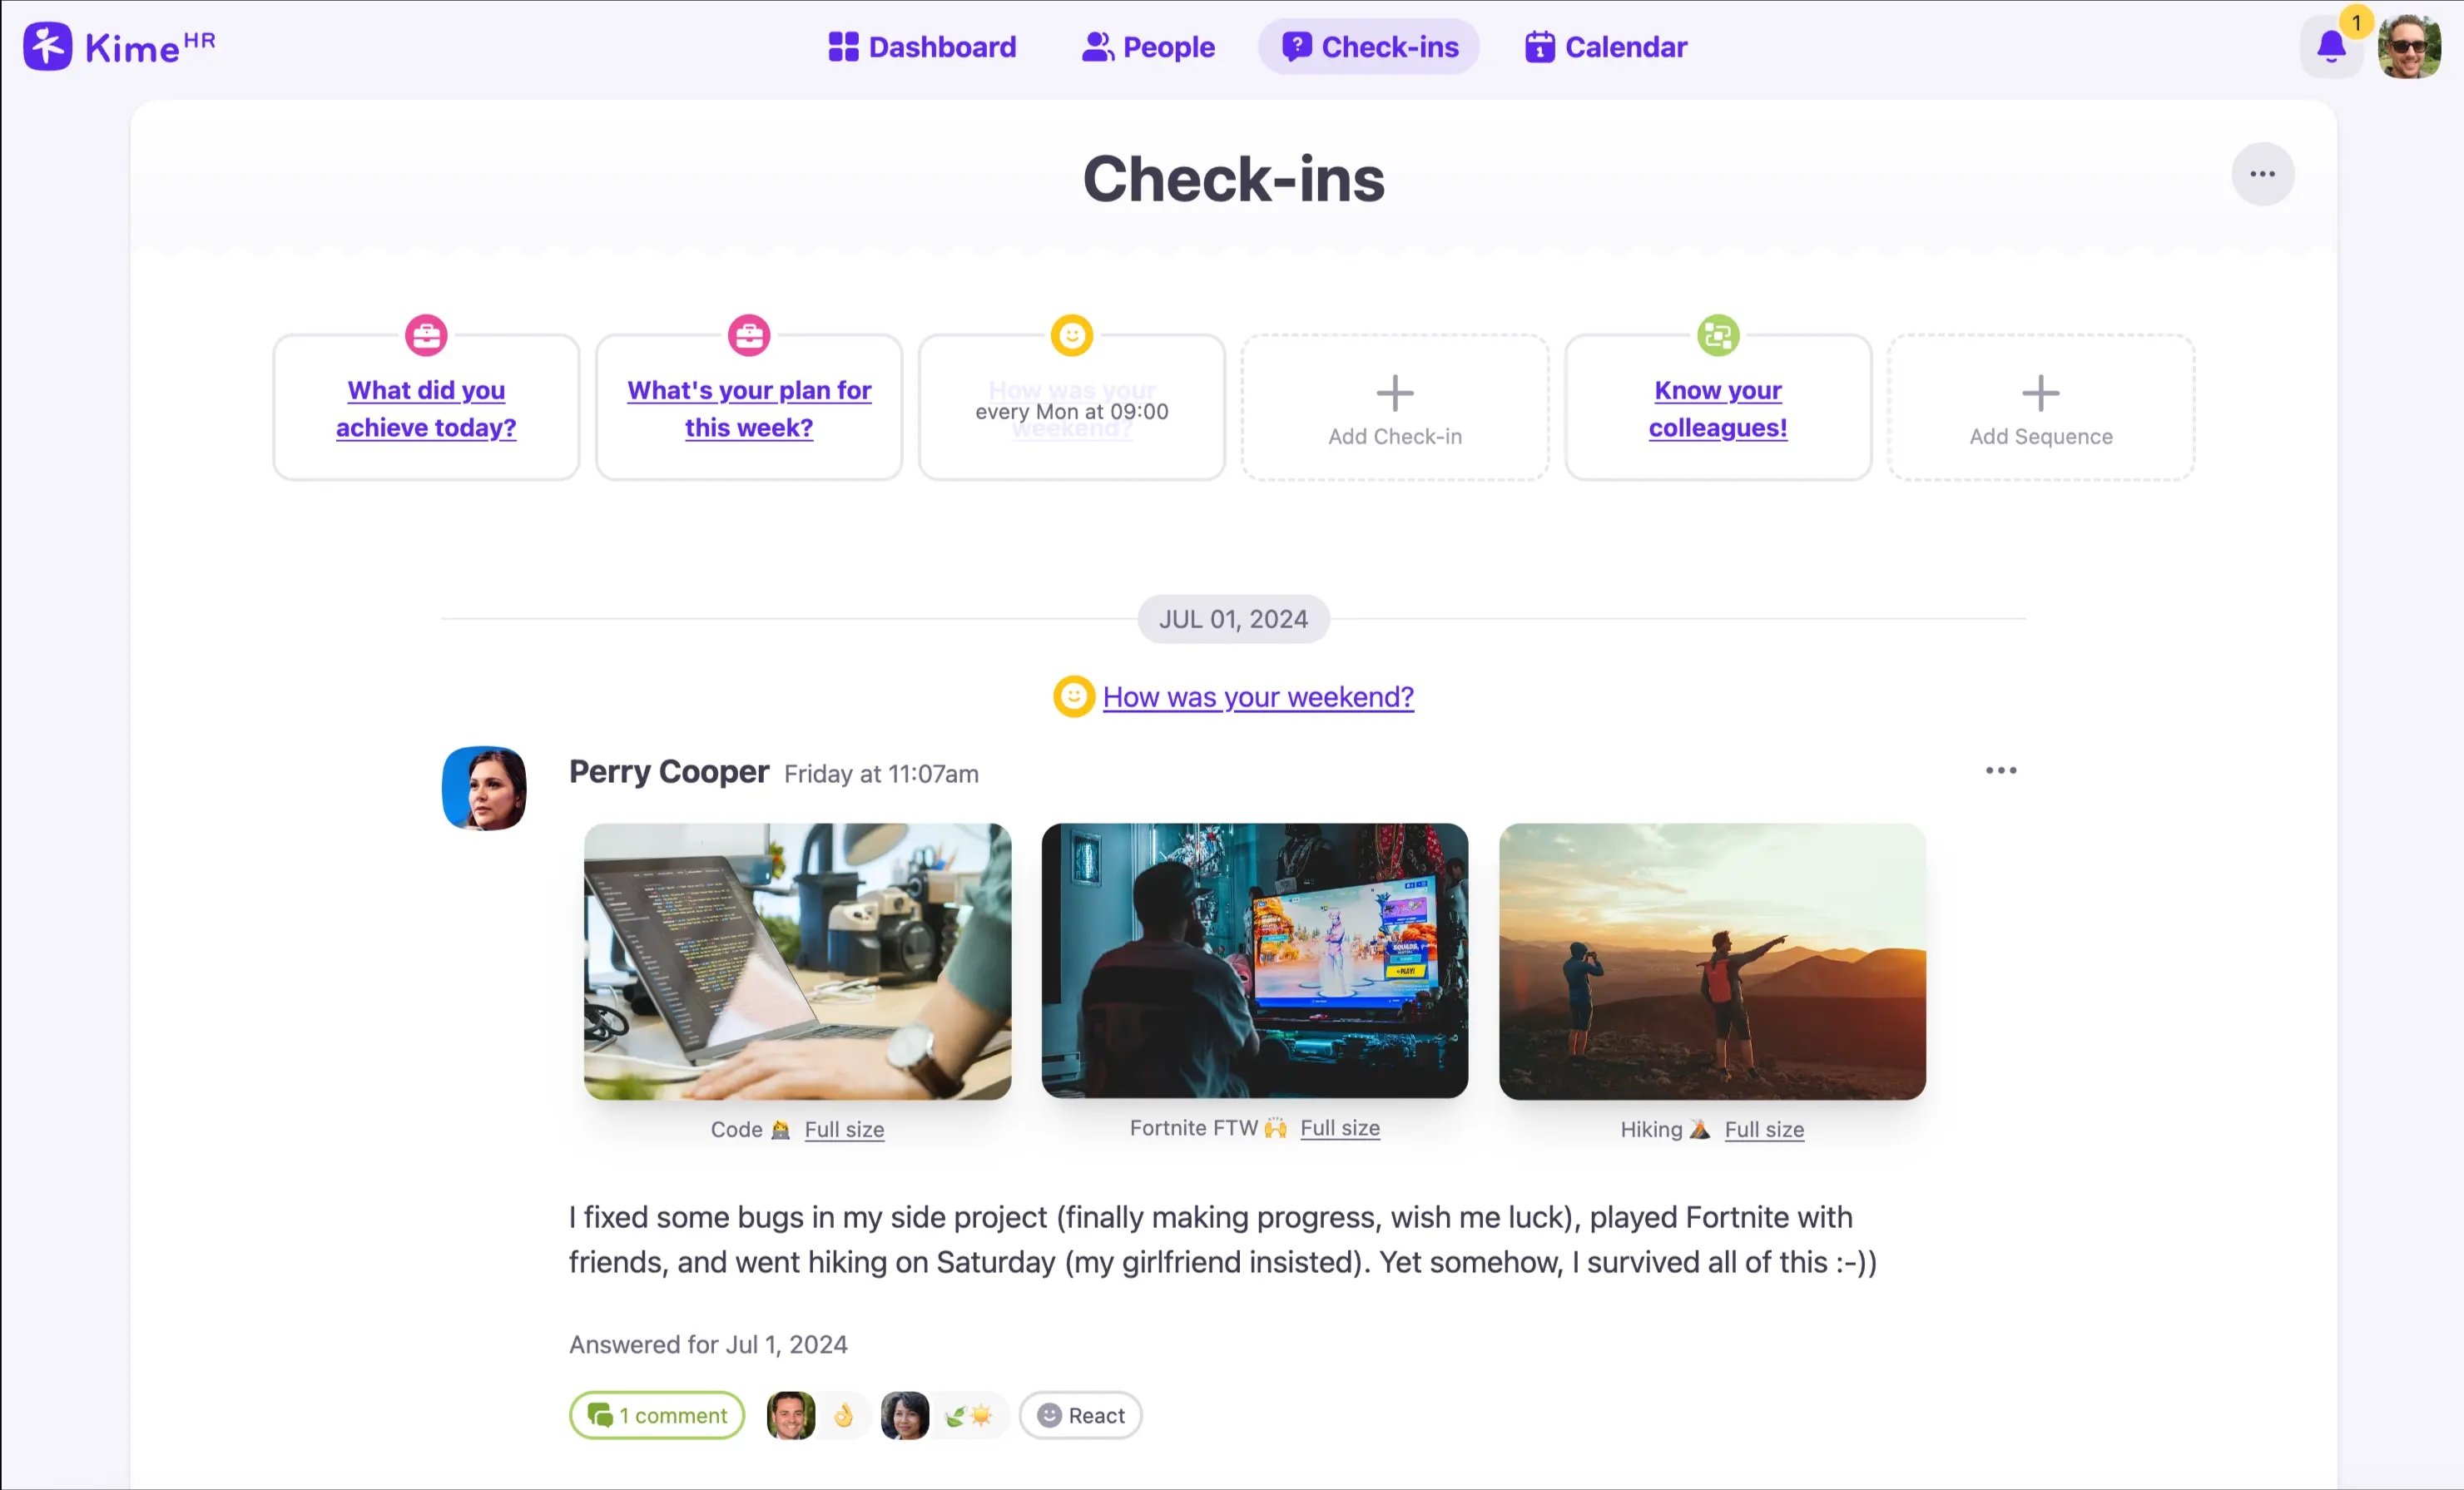The height and width of the screenshot is (1490, 2464).
Task: Click the green icon above Know your colleagues
Action: point(1717,335)
